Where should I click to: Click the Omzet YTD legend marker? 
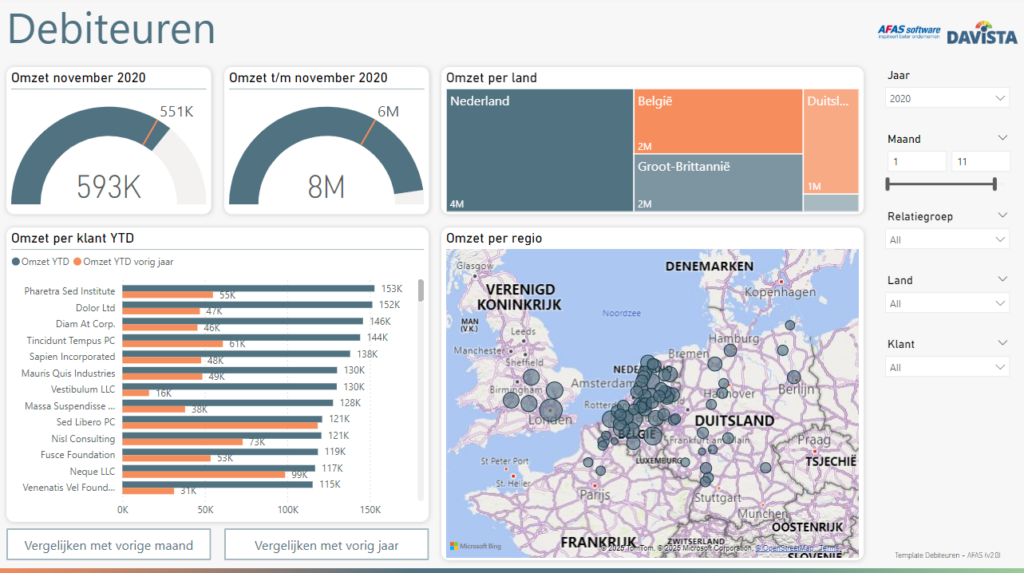click(x=16, y=262)
